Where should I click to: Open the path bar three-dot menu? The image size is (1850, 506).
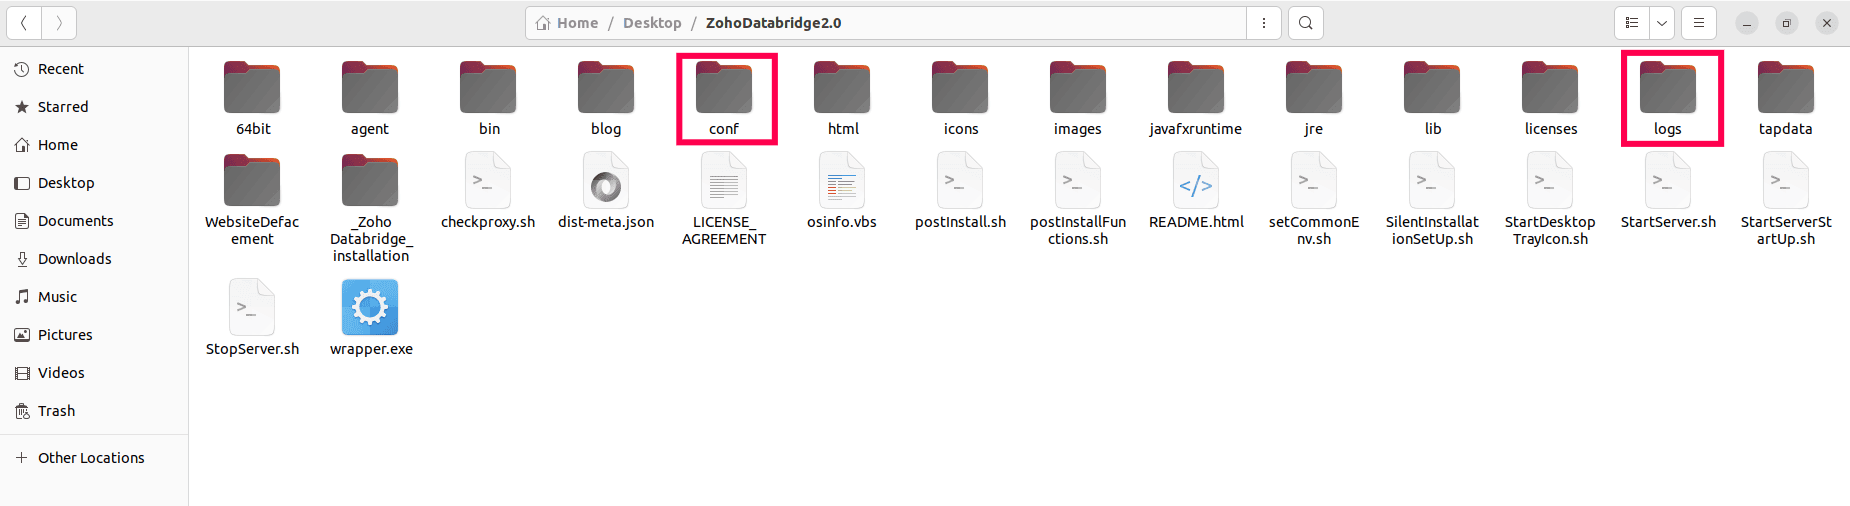coord(1264,23)
